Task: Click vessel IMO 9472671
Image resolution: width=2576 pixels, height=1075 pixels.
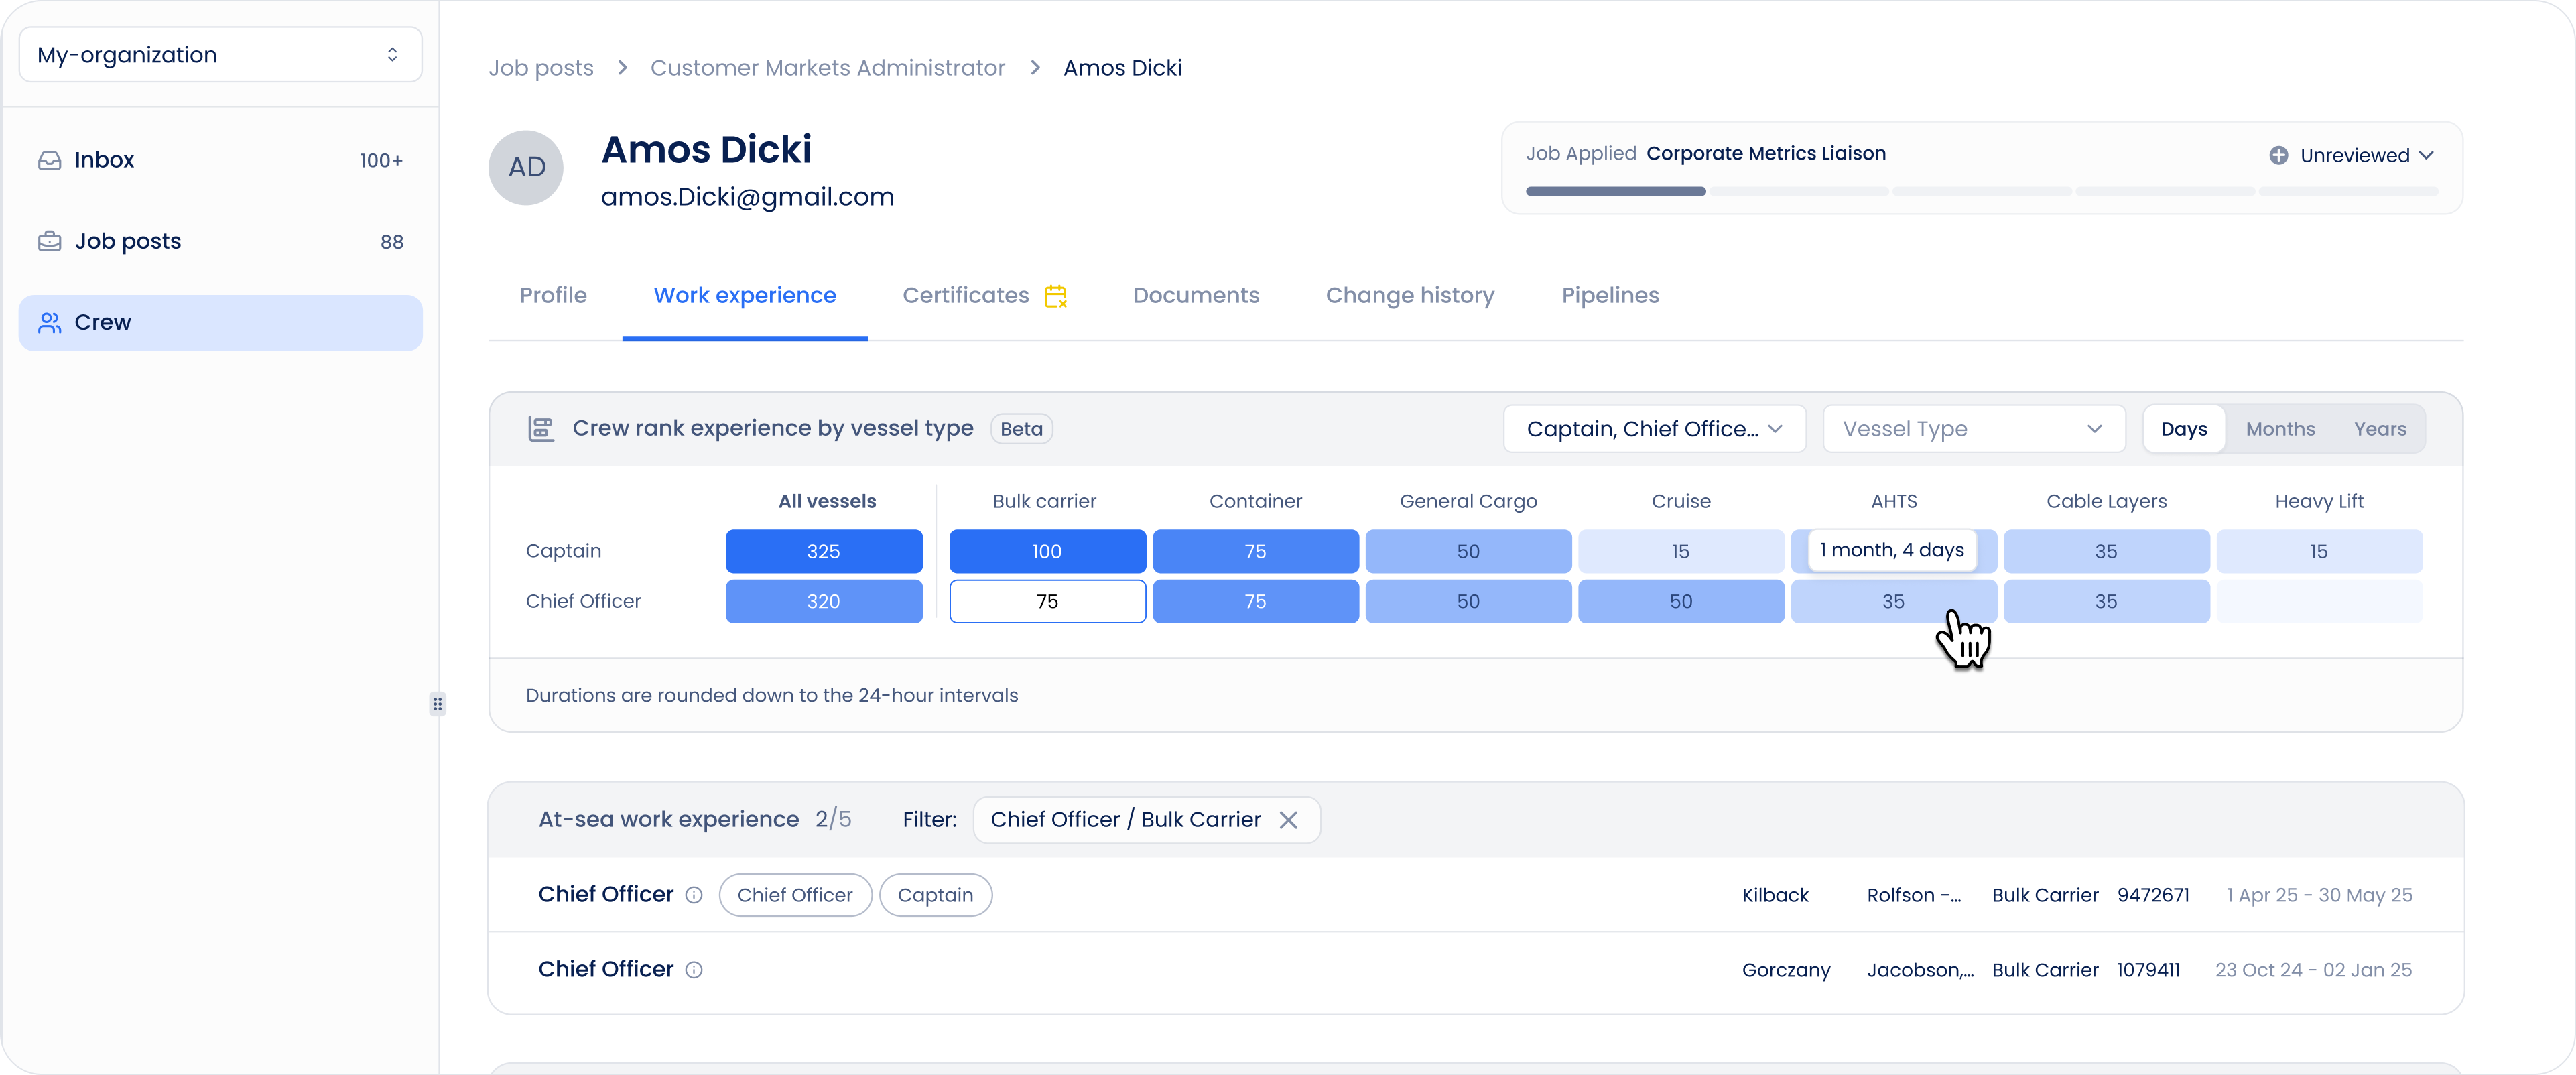Action: (2153, 895)
